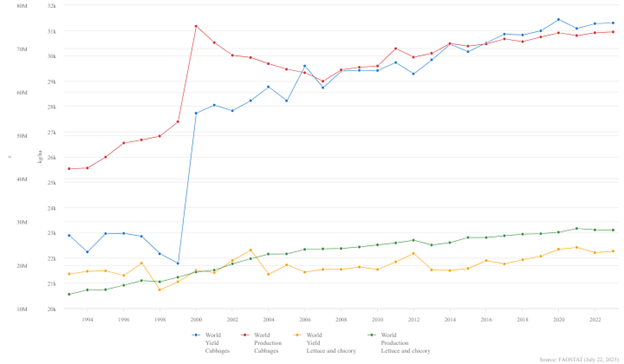Click the Source: FAOSTAT credit text
This screenshot has height=364, width=624.
click(x=579, y=360)
